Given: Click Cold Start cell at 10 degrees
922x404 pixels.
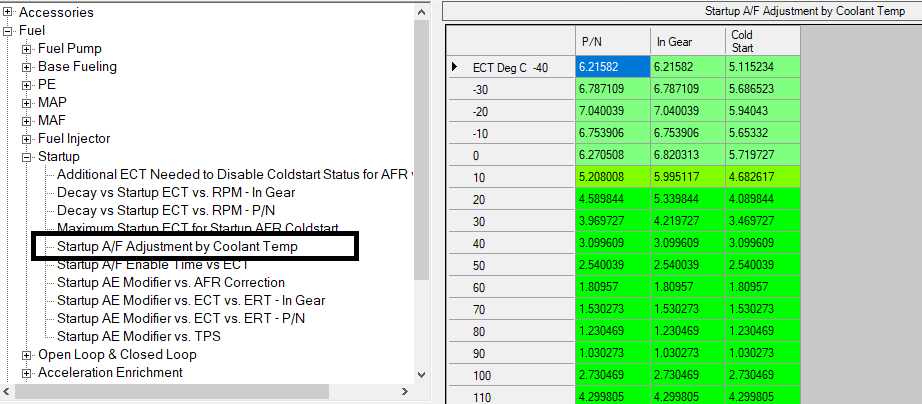Looking at the screenshot, I should (763, 176).
